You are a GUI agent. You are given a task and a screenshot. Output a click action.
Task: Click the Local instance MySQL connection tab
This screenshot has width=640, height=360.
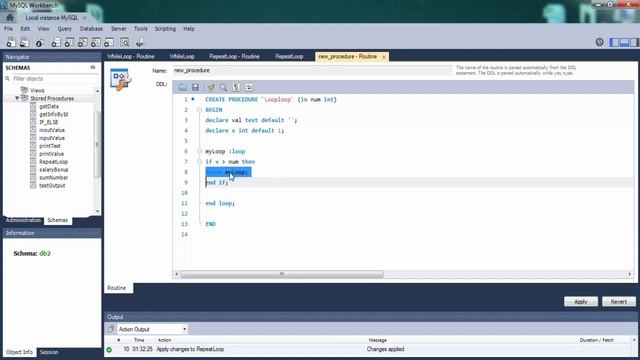click(52, 18)
